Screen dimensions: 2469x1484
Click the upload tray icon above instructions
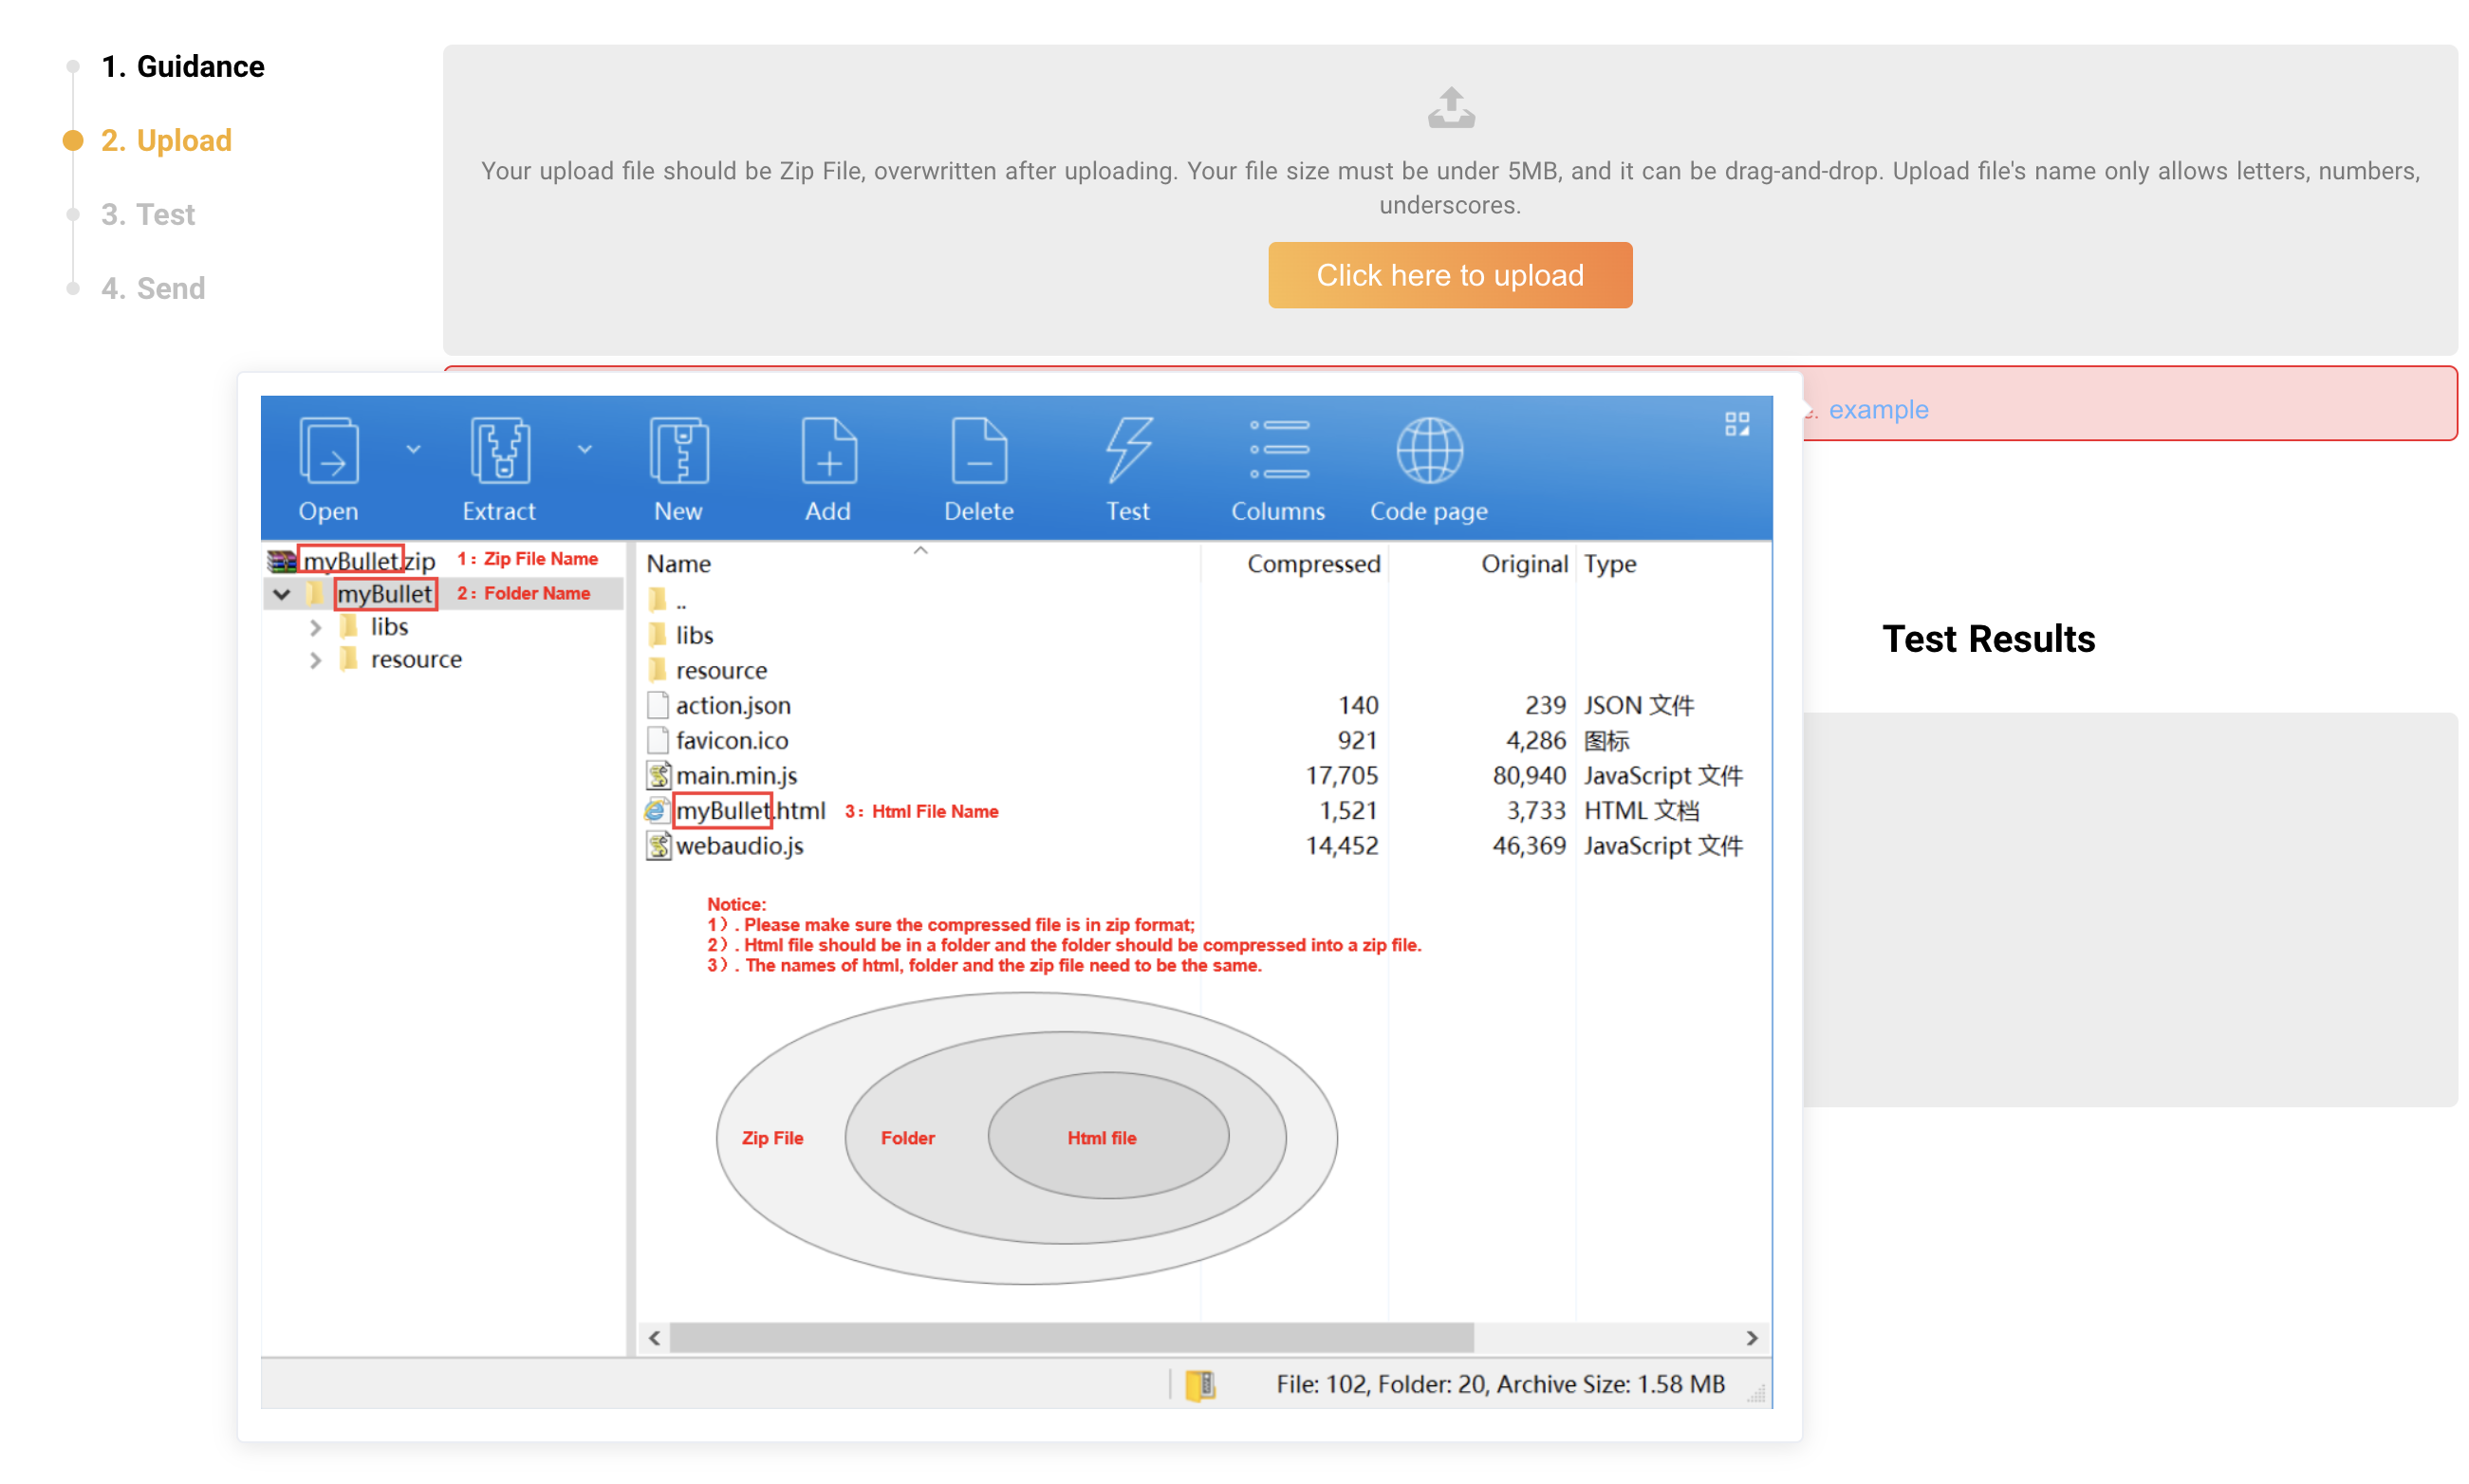coord(1450,108)
